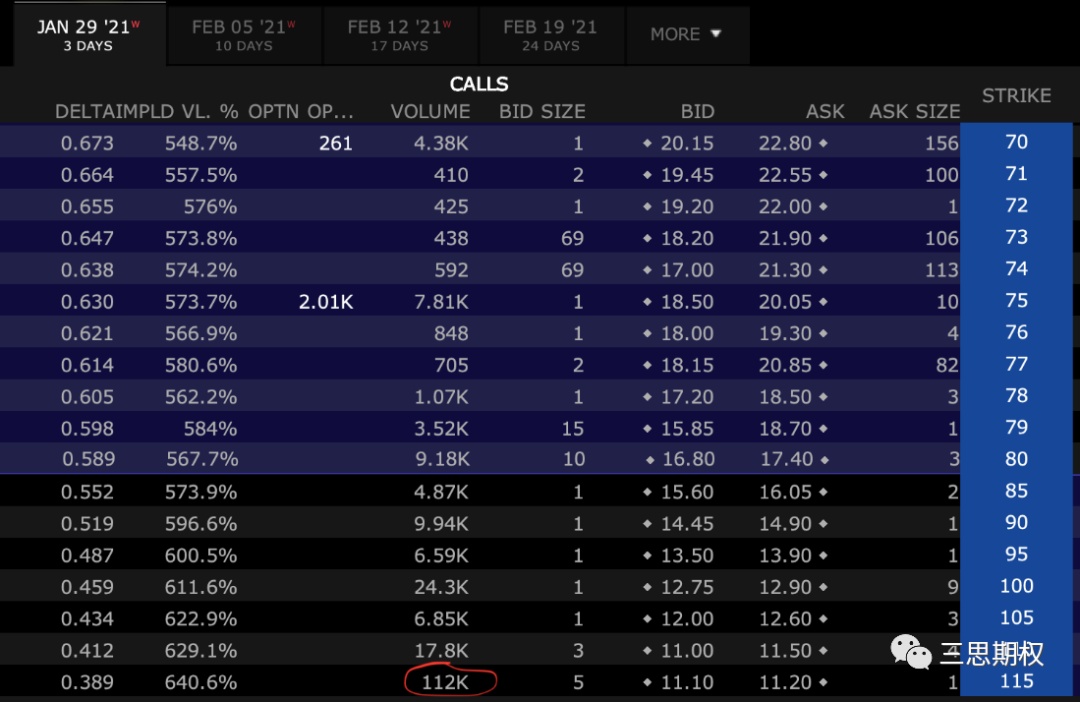This screenshot has width=1080, height=702.
Task: Click the ask diamond beside 17.40
Action: coord(824,459)
